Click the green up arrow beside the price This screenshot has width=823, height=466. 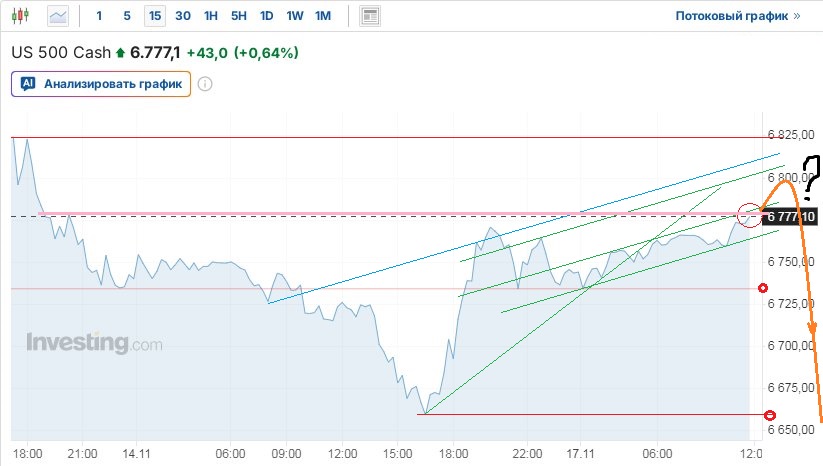pos(121,52)
